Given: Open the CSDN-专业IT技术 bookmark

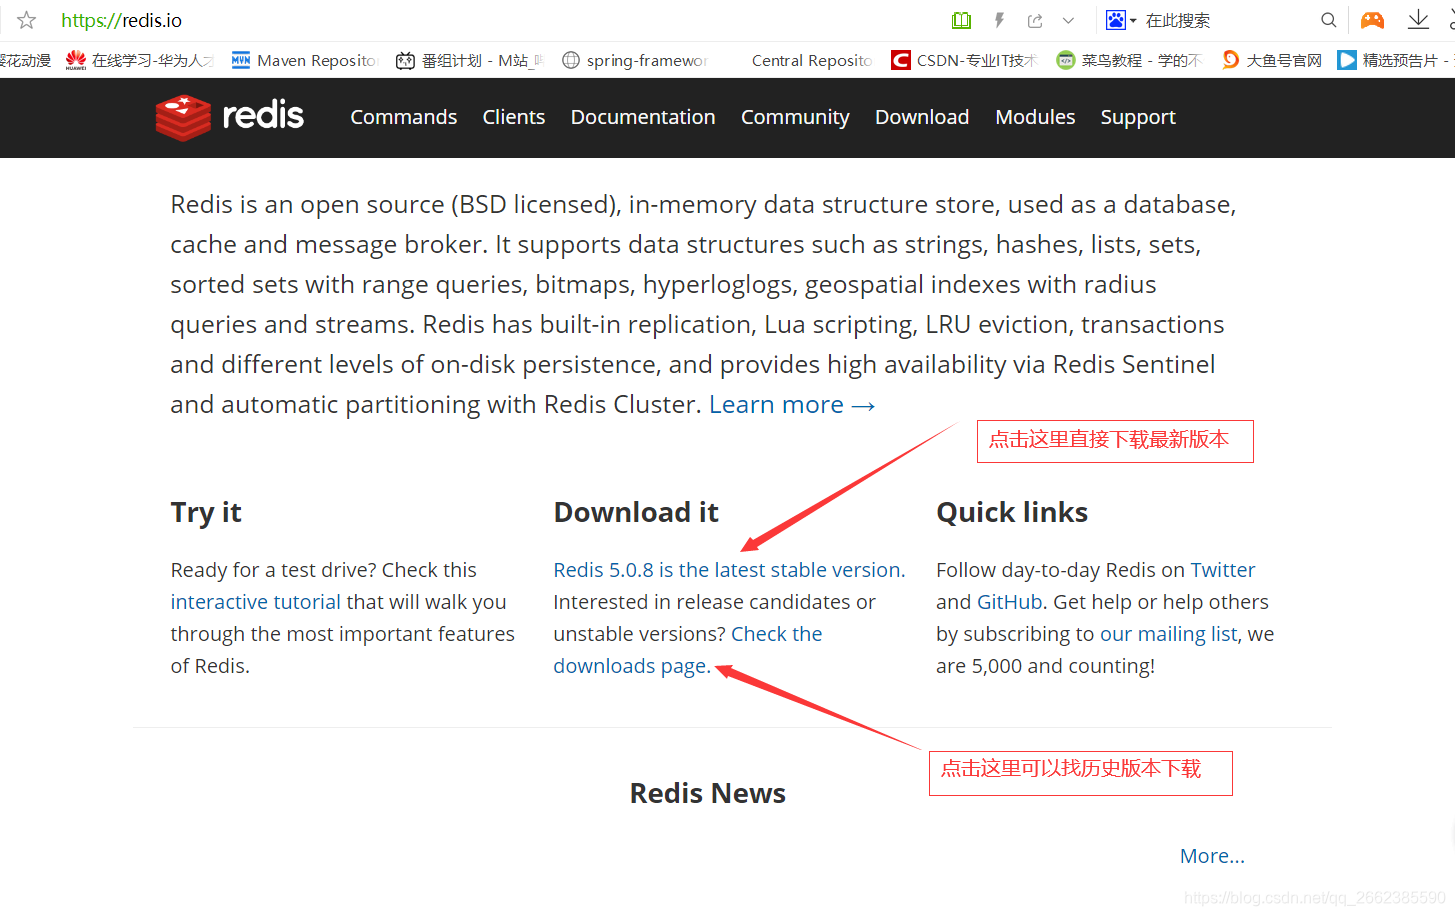Looking at the screenshot, I should tap(965, 60).
